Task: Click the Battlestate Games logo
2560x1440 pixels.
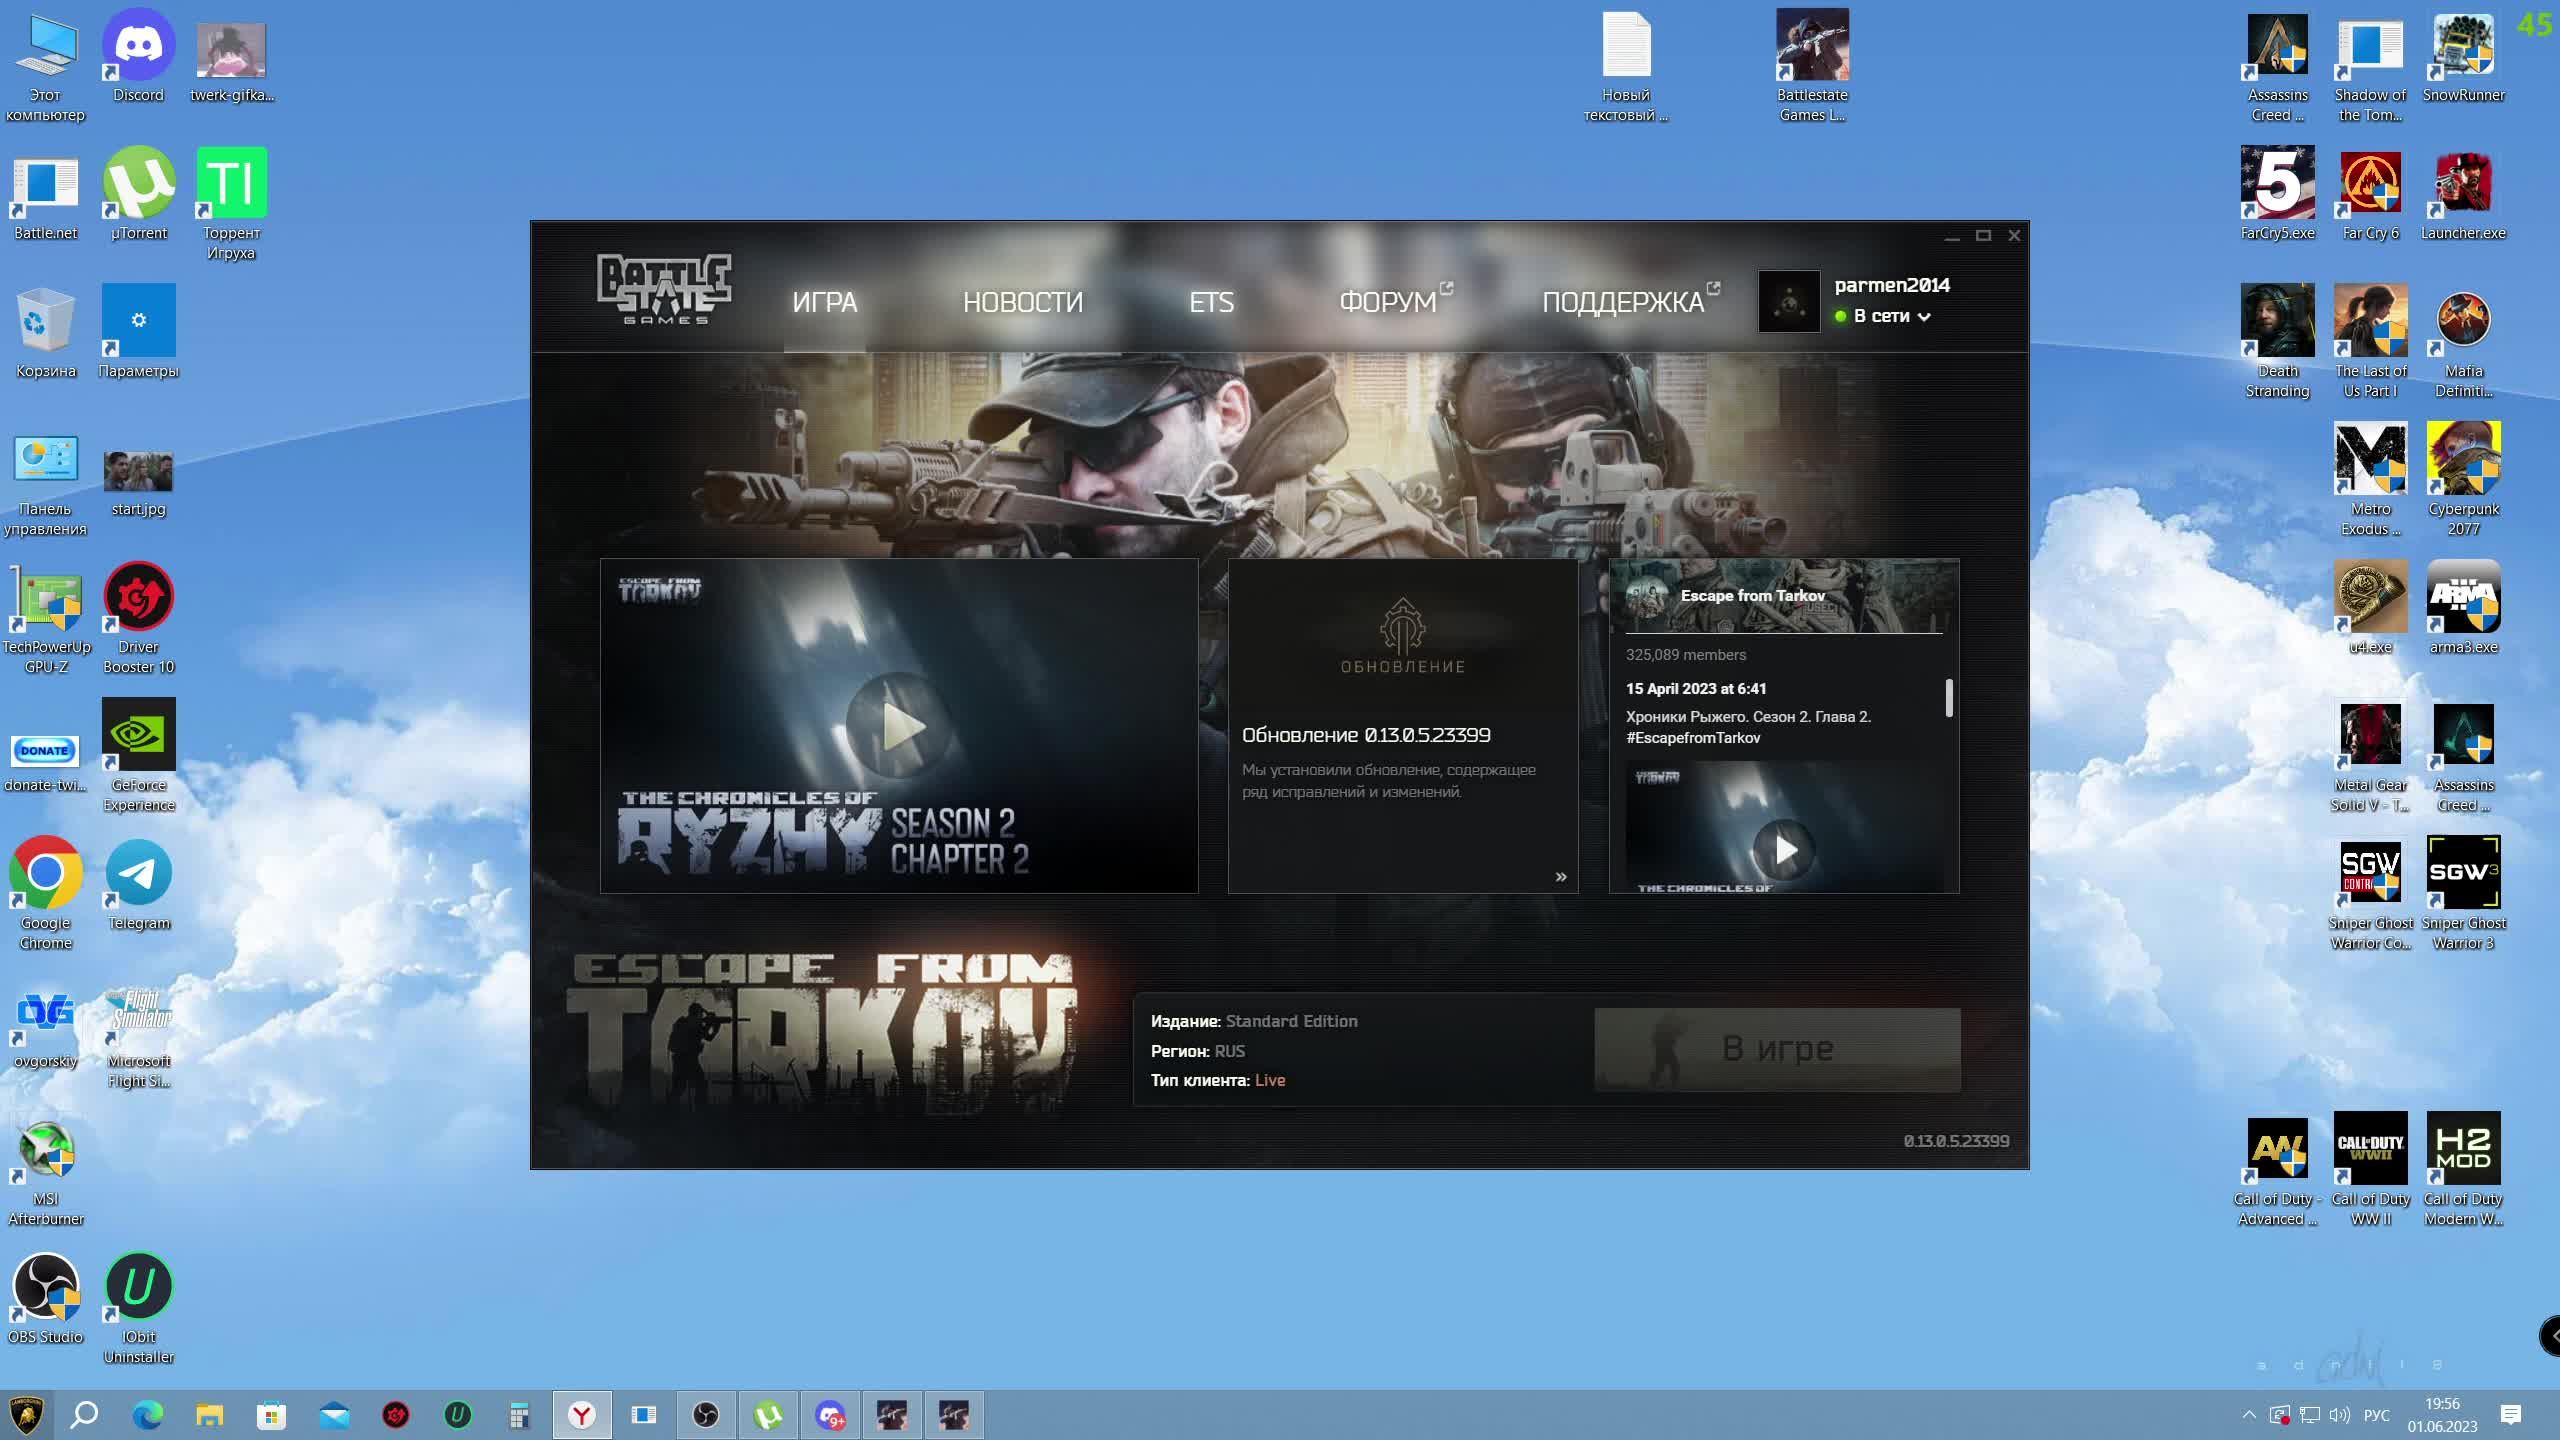Action: click(x=664, y=288)
